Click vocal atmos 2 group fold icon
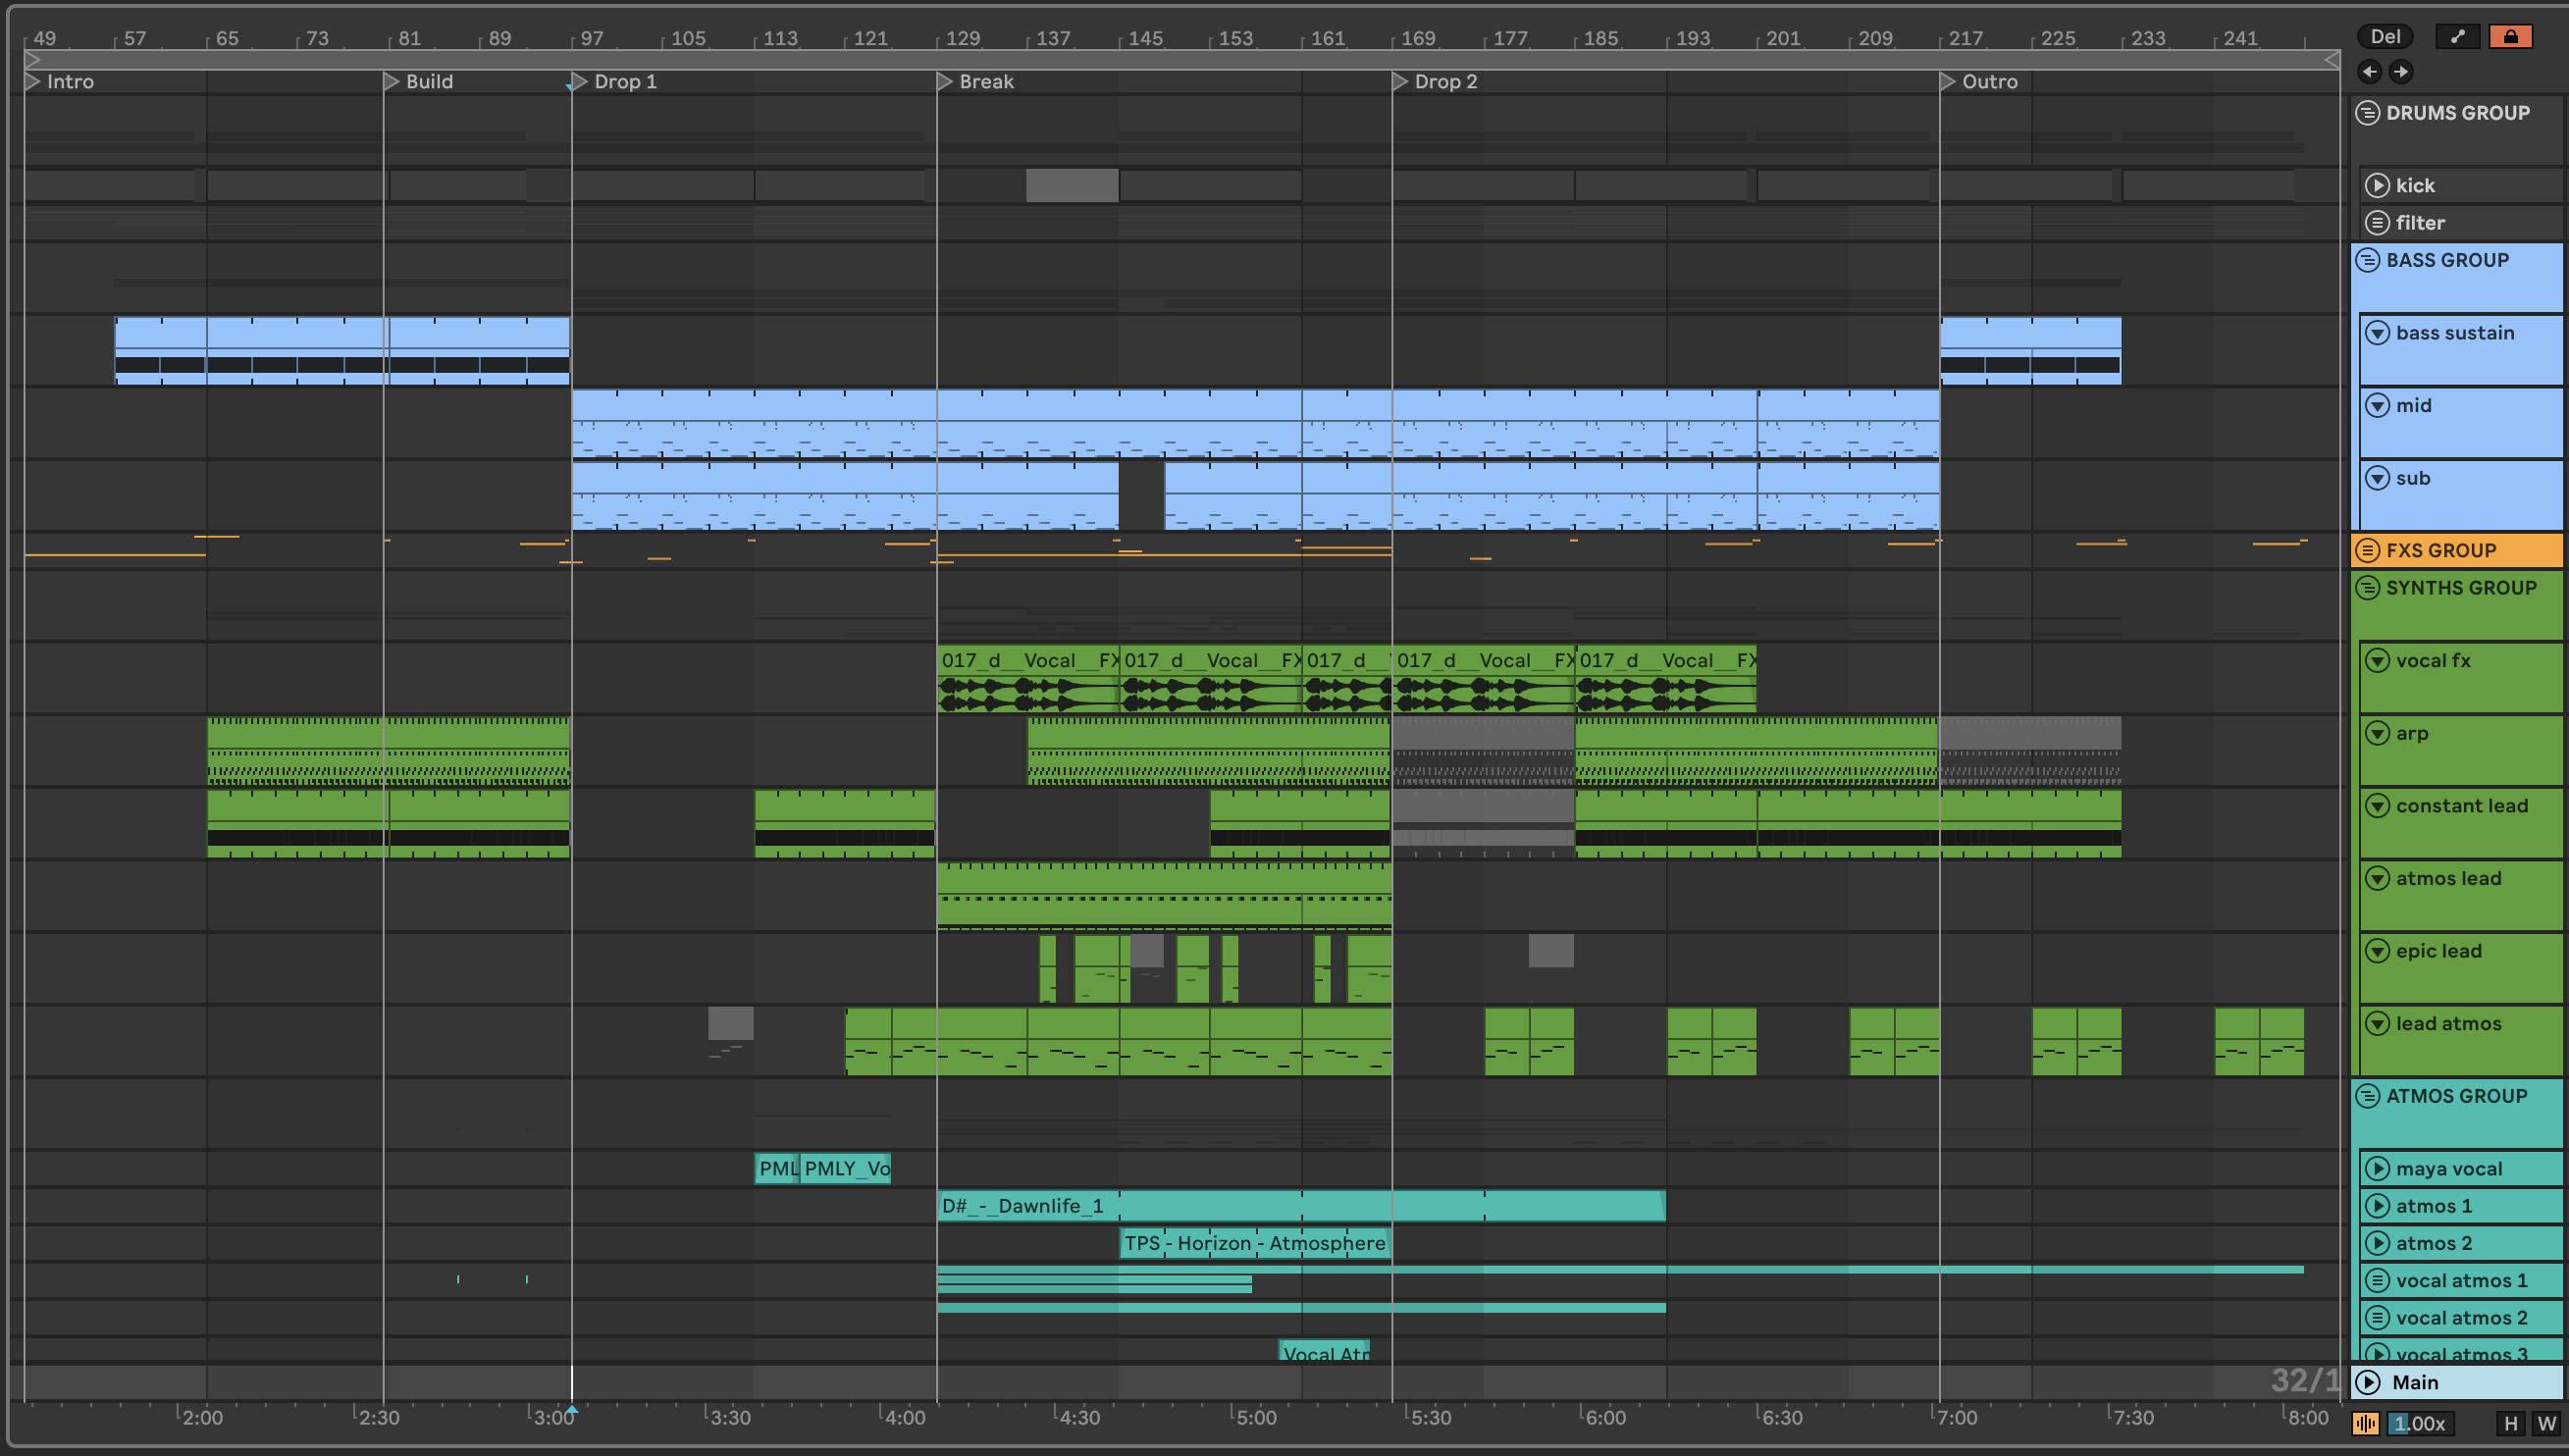 [2377, 1318]
